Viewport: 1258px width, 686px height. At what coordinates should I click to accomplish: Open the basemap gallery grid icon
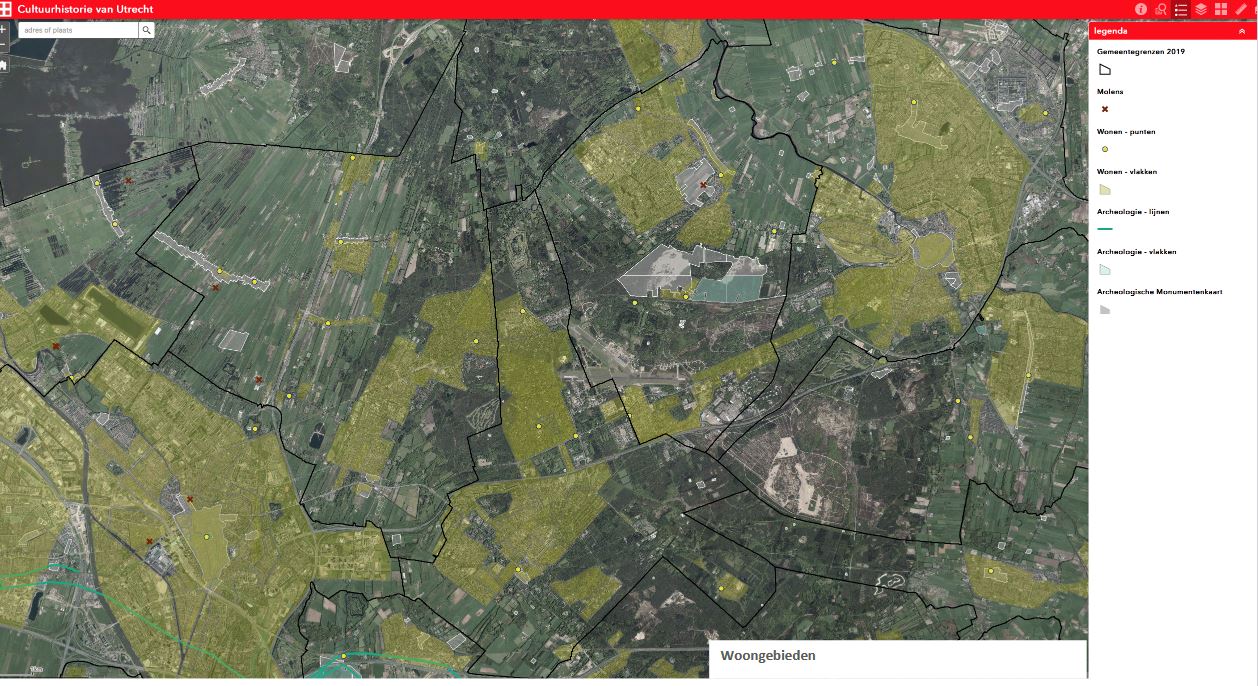click(x=1221, y=9)
